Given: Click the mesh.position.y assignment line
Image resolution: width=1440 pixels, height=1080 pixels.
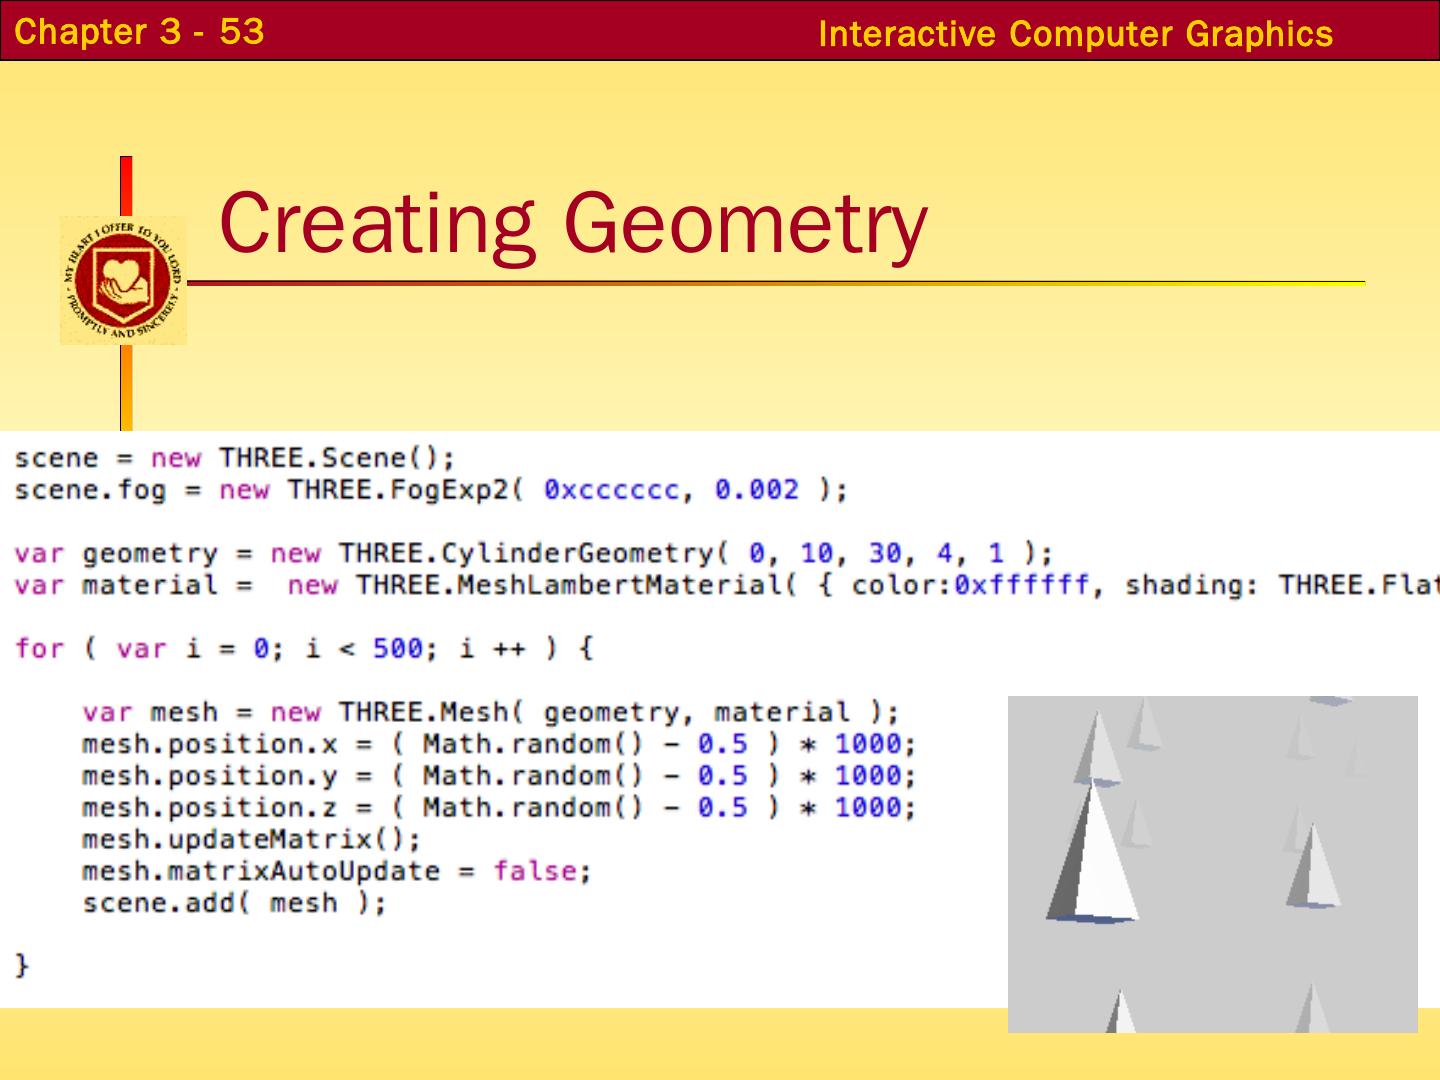Looking at the screenshot, I should [498, 776].
